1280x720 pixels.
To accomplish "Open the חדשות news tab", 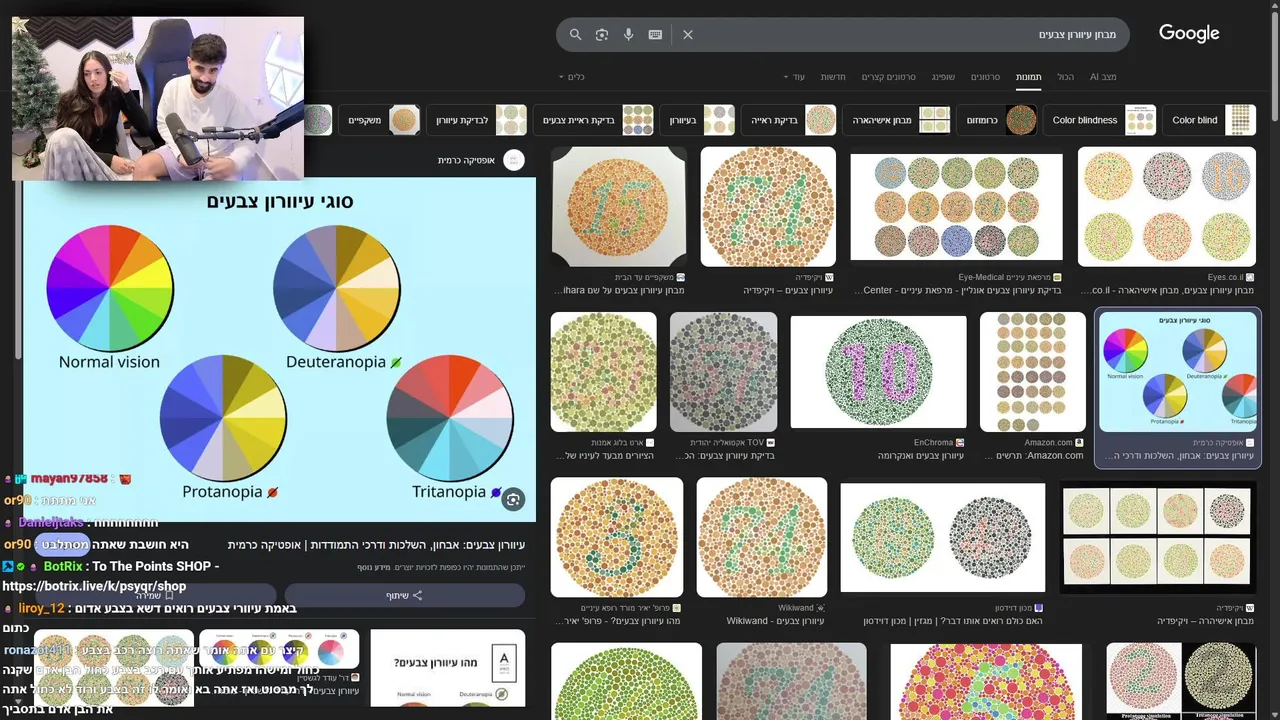I will point(833,77).
